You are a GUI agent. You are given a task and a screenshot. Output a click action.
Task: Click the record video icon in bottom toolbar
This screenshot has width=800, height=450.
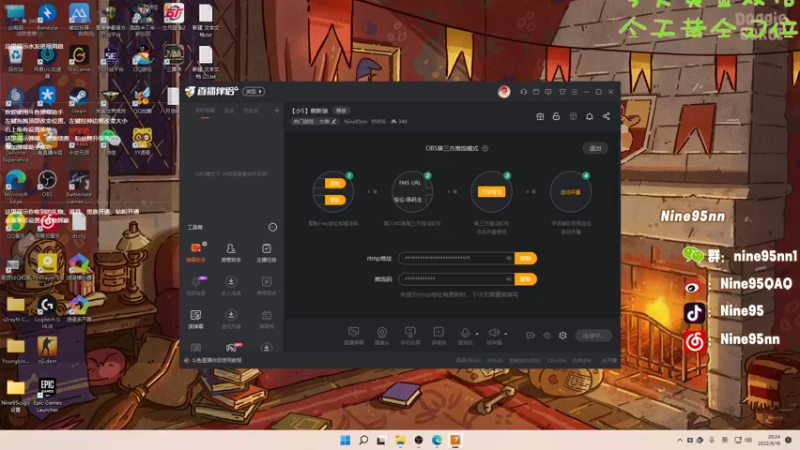[x=531, y=335]
